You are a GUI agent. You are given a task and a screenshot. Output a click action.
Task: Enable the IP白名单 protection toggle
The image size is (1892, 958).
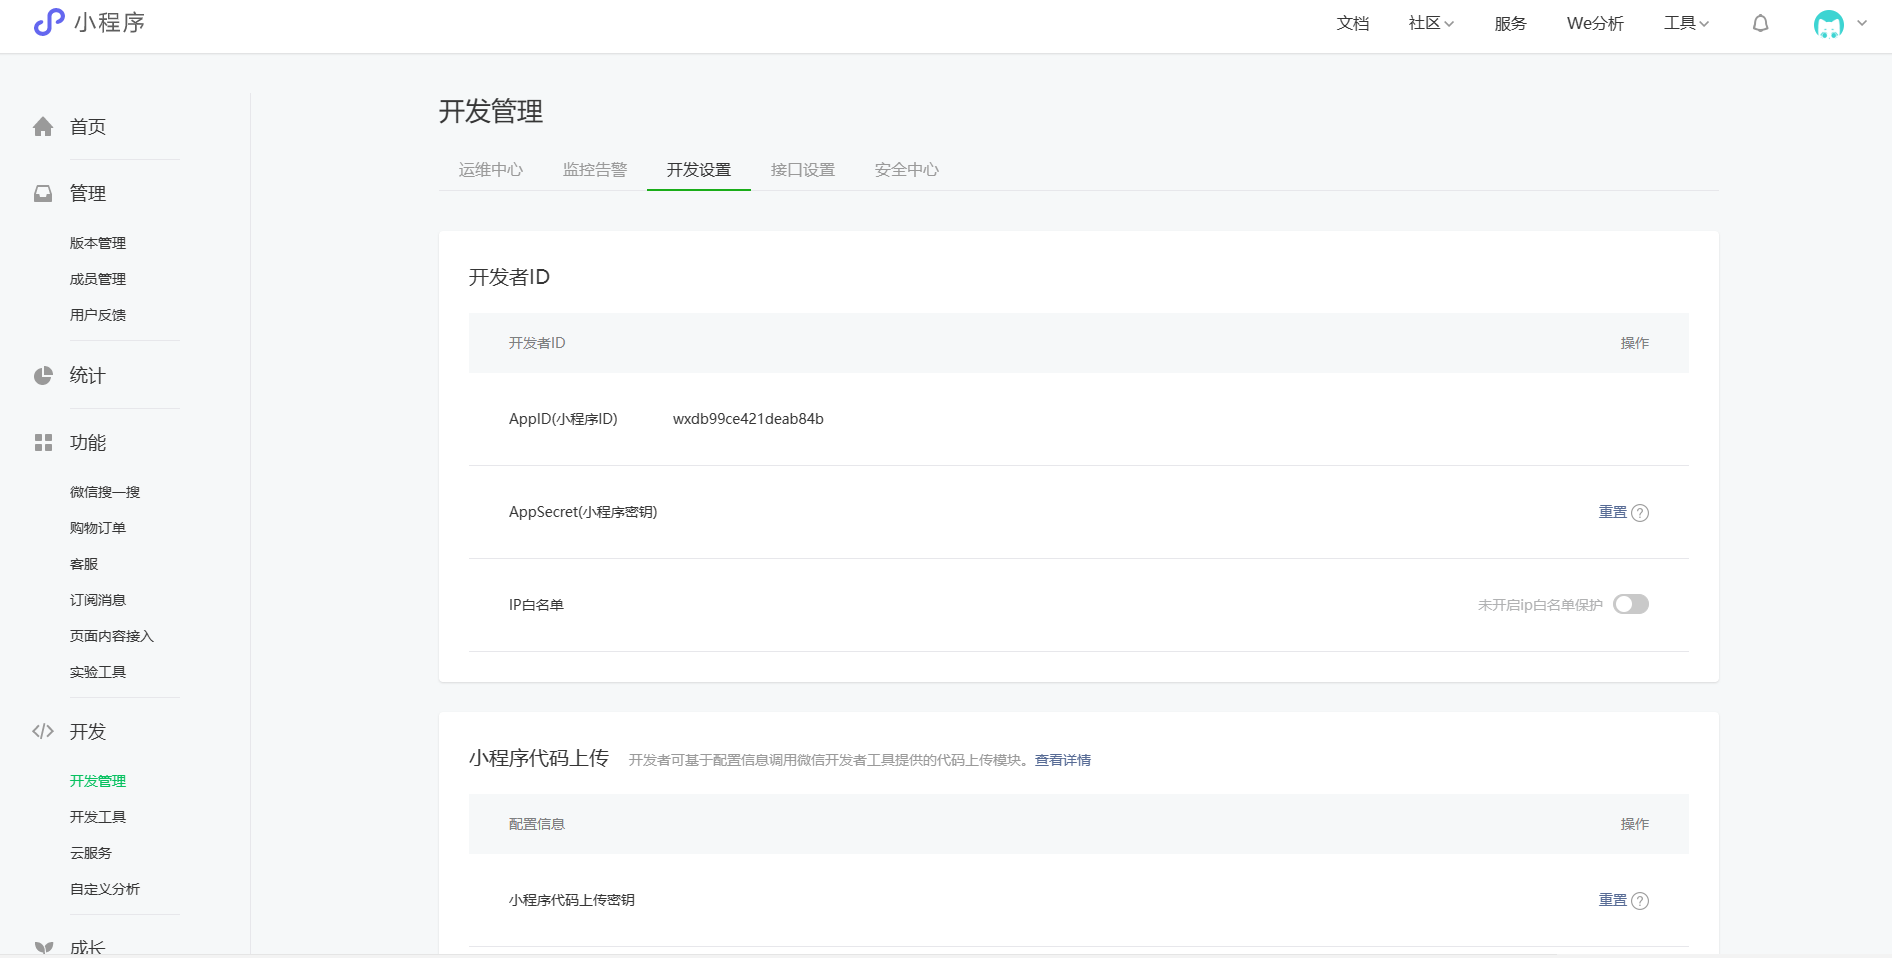coord(1630,605)
